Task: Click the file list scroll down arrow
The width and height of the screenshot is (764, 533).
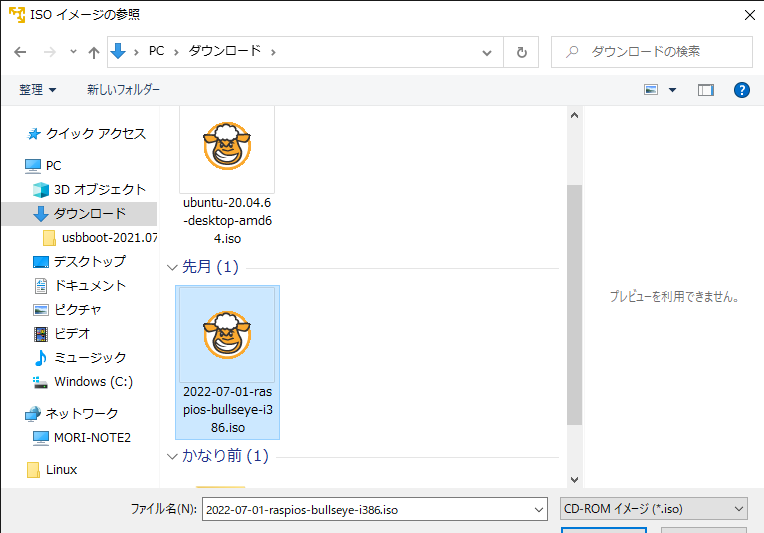Action: [574, 480]
